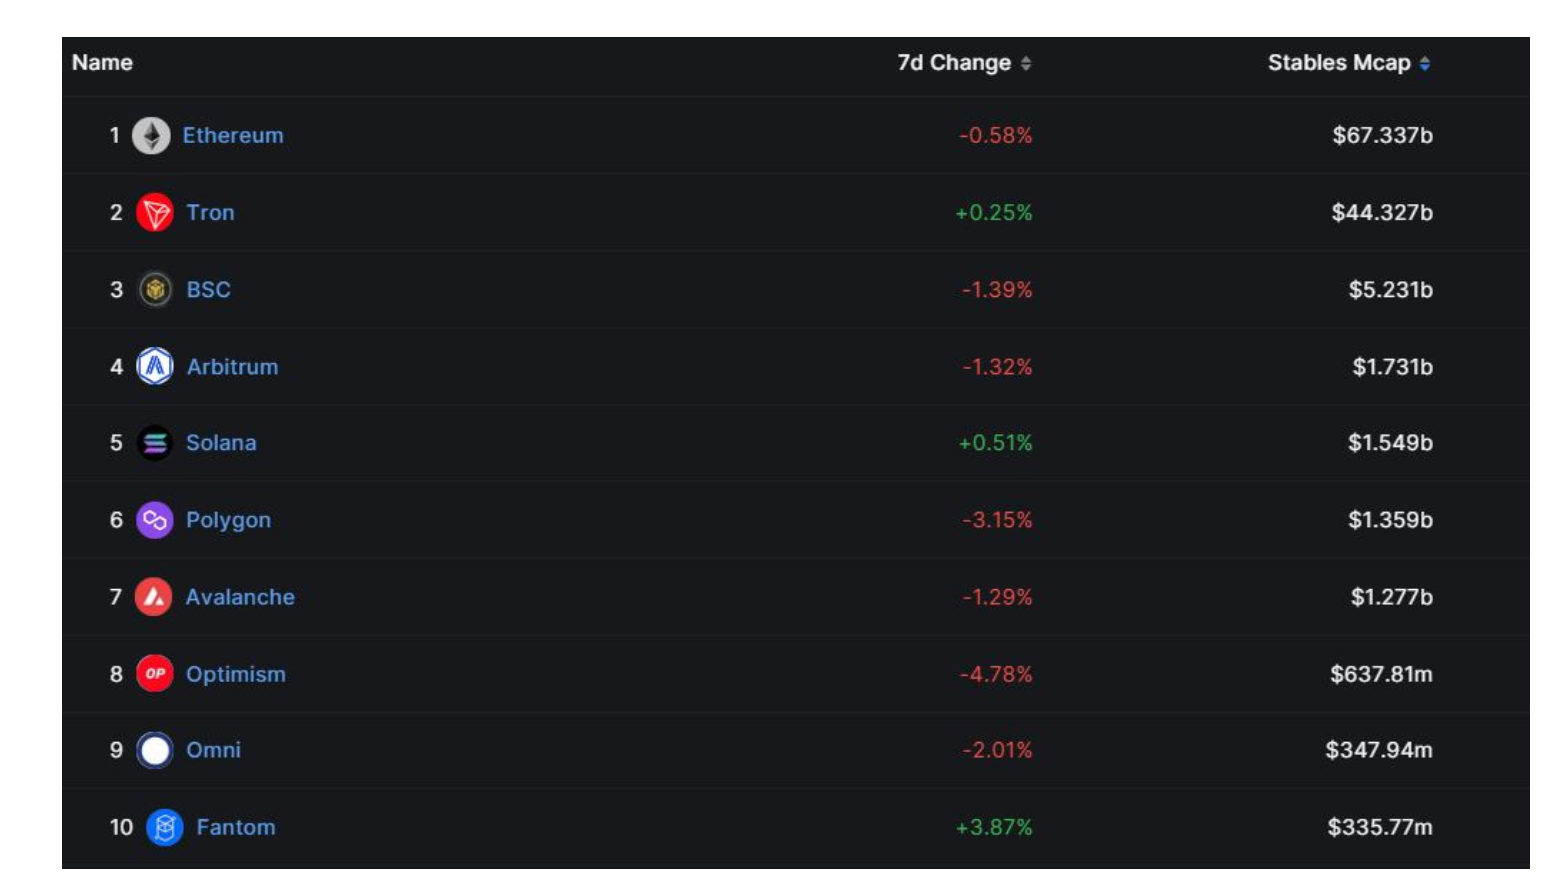Click the Name column header
Screen dimensions: 1558x896
pos(102,63)
